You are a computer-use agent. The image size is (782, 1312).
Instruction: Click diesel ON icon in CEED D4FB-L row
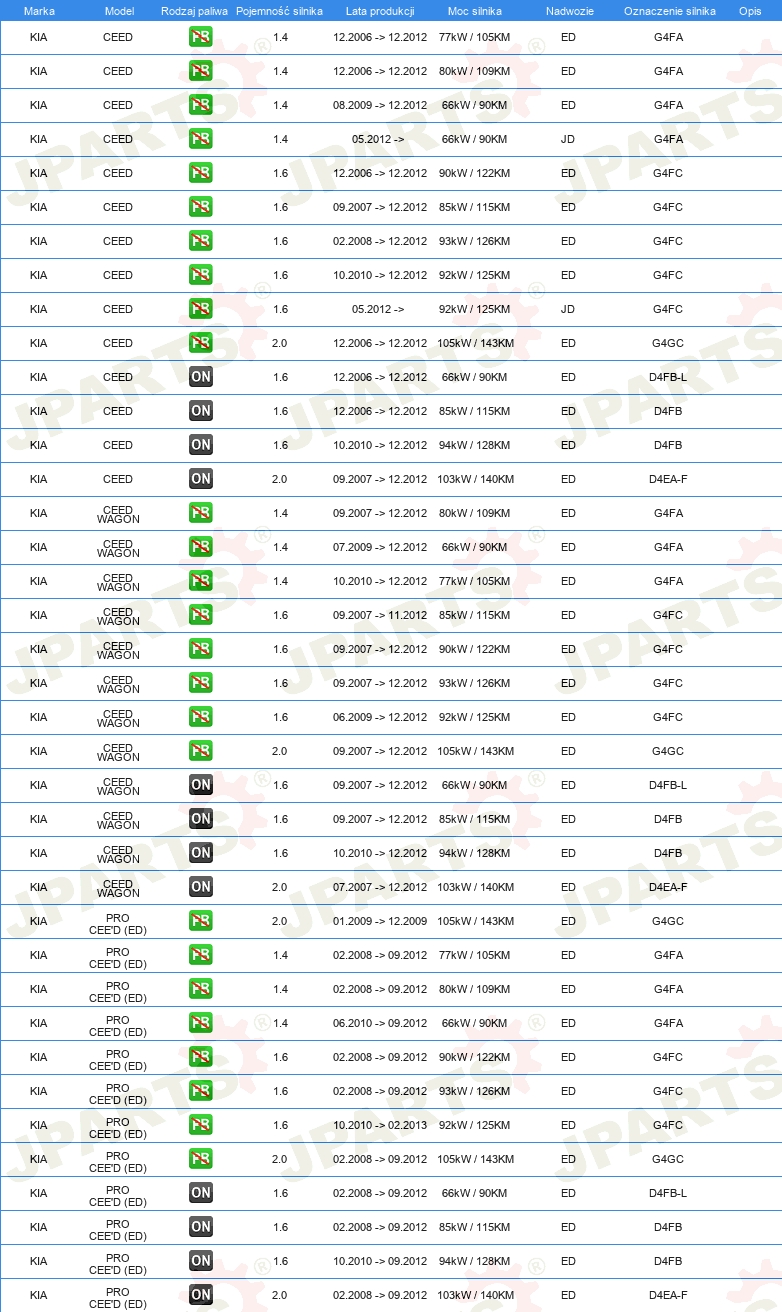tap(200, 377)
